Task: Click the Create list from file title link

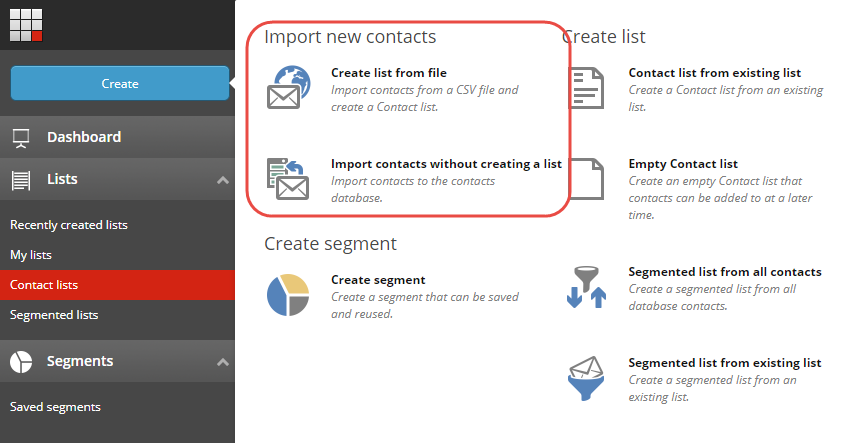Action: (x=389, y=73)
